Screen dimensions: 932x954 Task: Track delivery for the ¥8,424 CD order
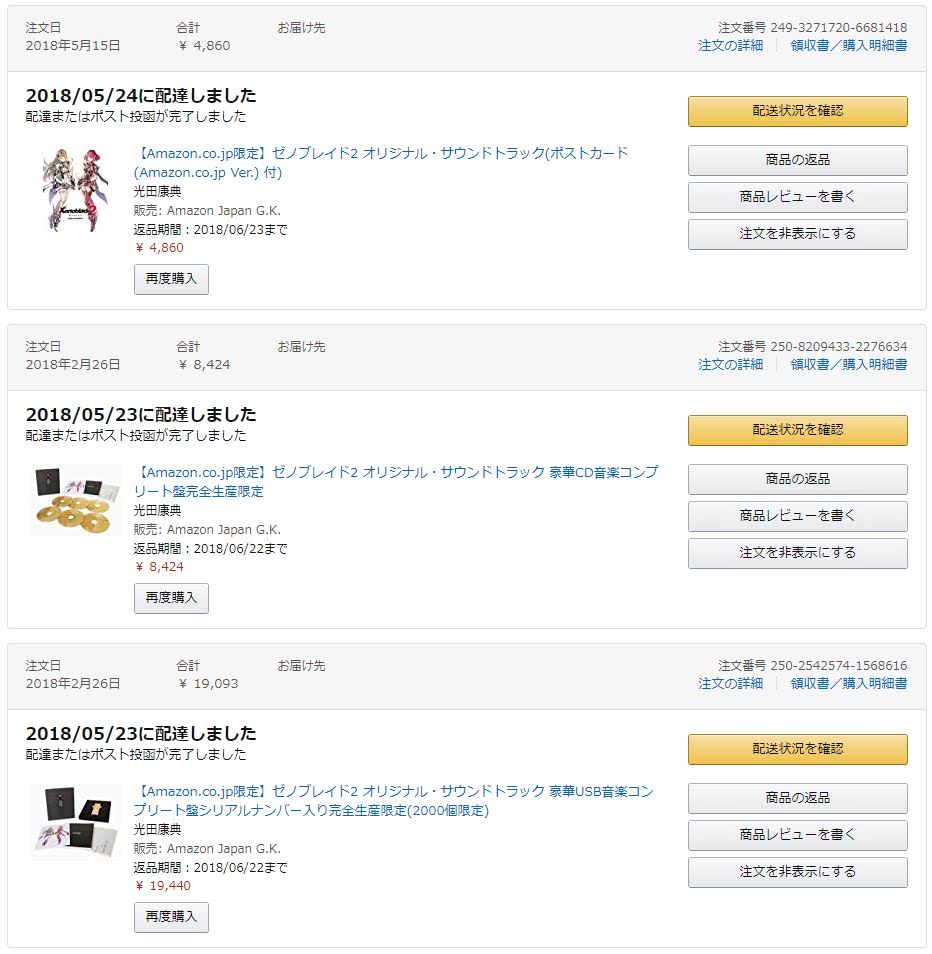(797, 430)
